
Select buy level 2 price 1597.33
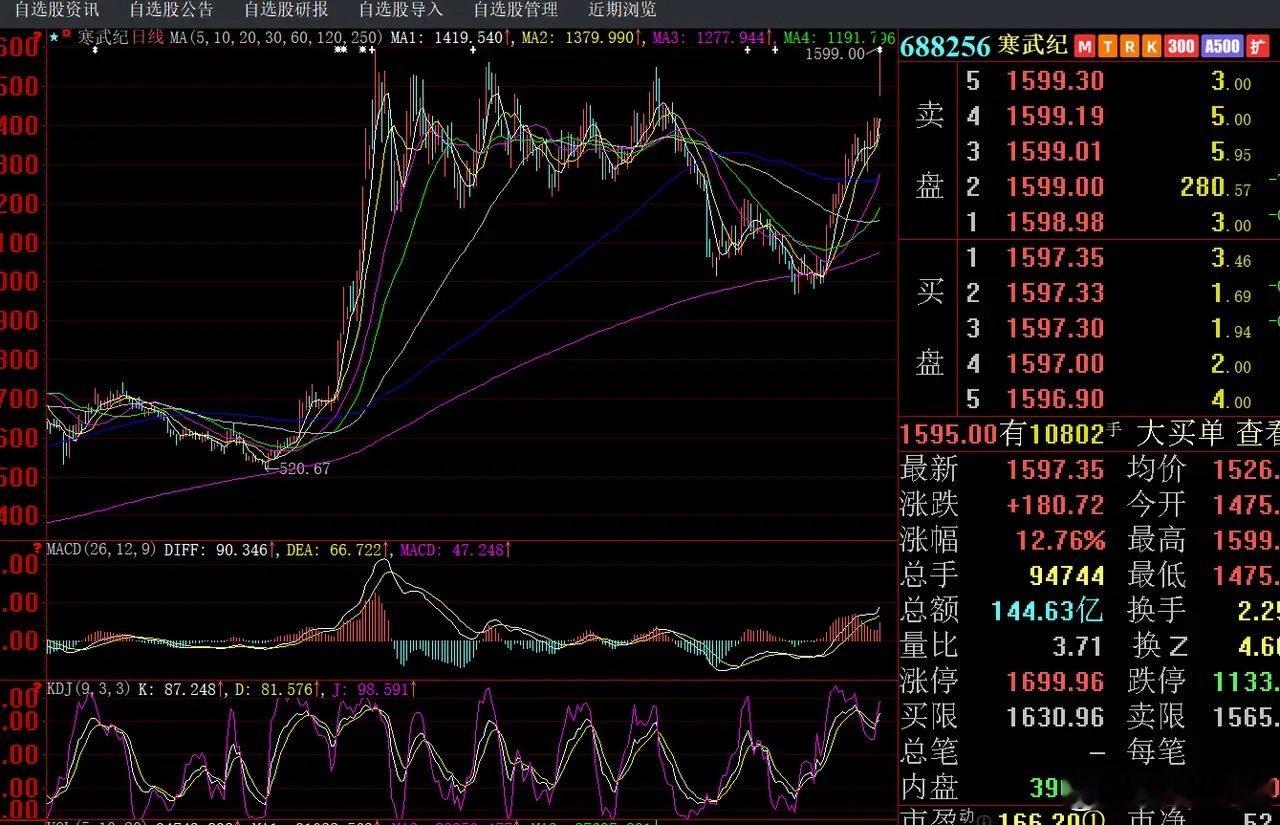coord(1055,293)
